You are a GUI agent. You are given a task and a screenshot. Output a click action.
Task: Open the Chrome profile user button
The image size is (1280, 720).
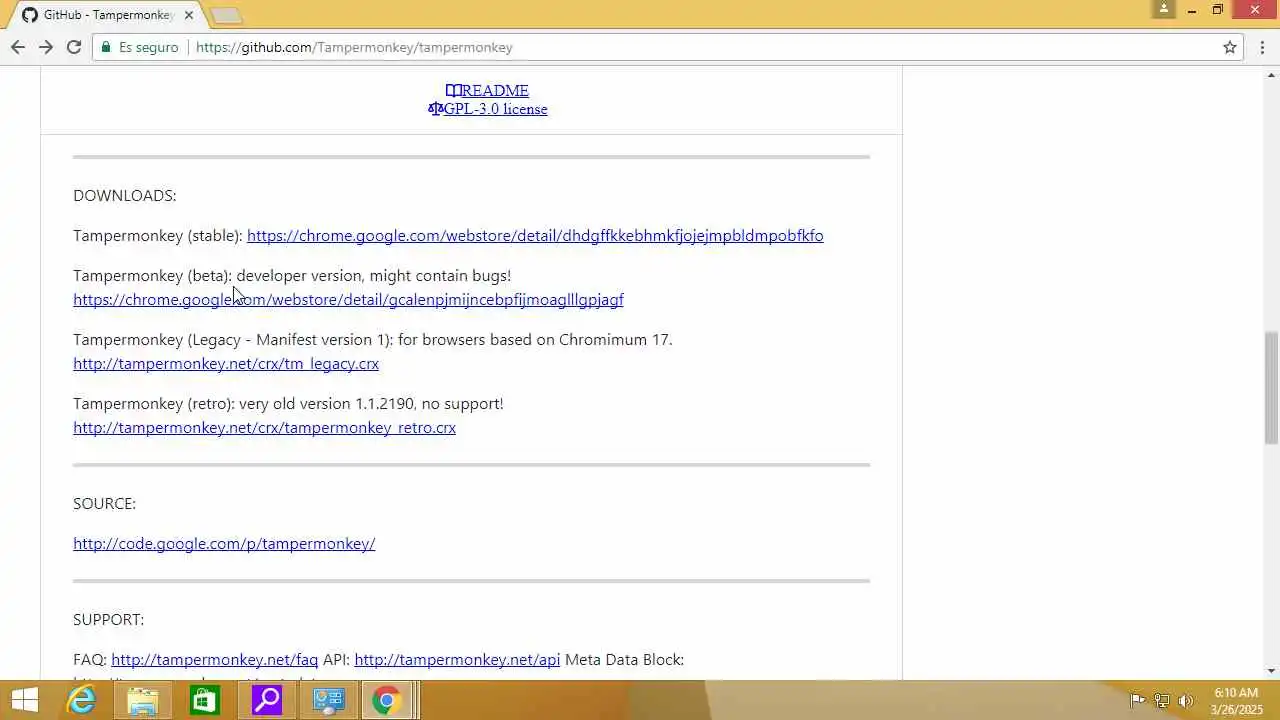click(x=1164, y=9)
